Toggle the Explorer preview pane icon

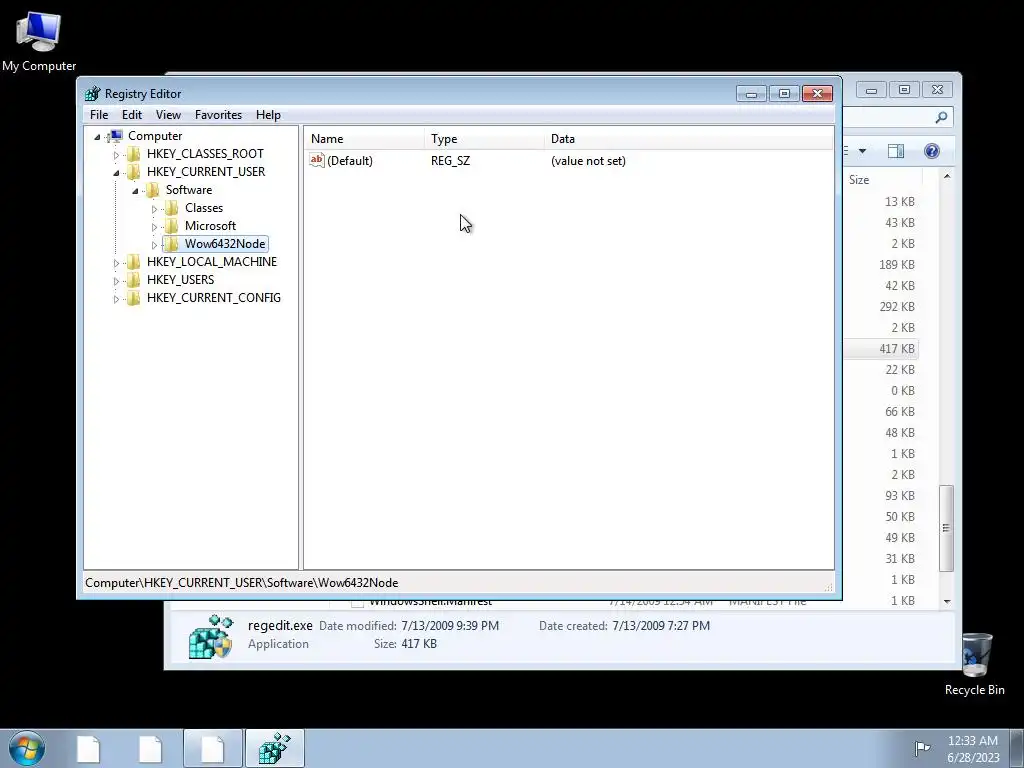[x=896, y=152]
